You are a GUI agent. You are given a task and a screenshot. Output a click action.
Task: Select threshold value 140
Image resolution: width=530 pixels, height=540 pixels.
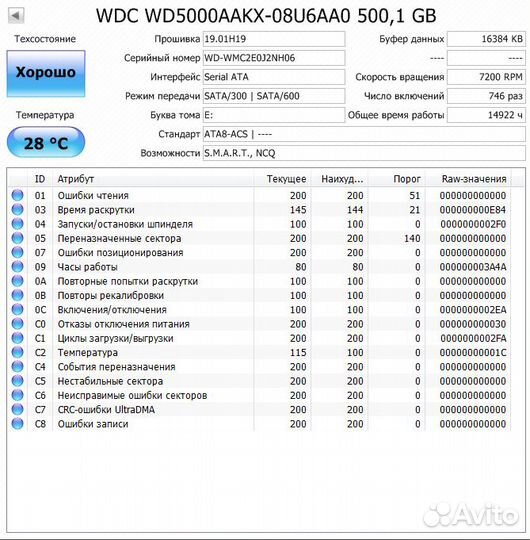click(412, 238)
